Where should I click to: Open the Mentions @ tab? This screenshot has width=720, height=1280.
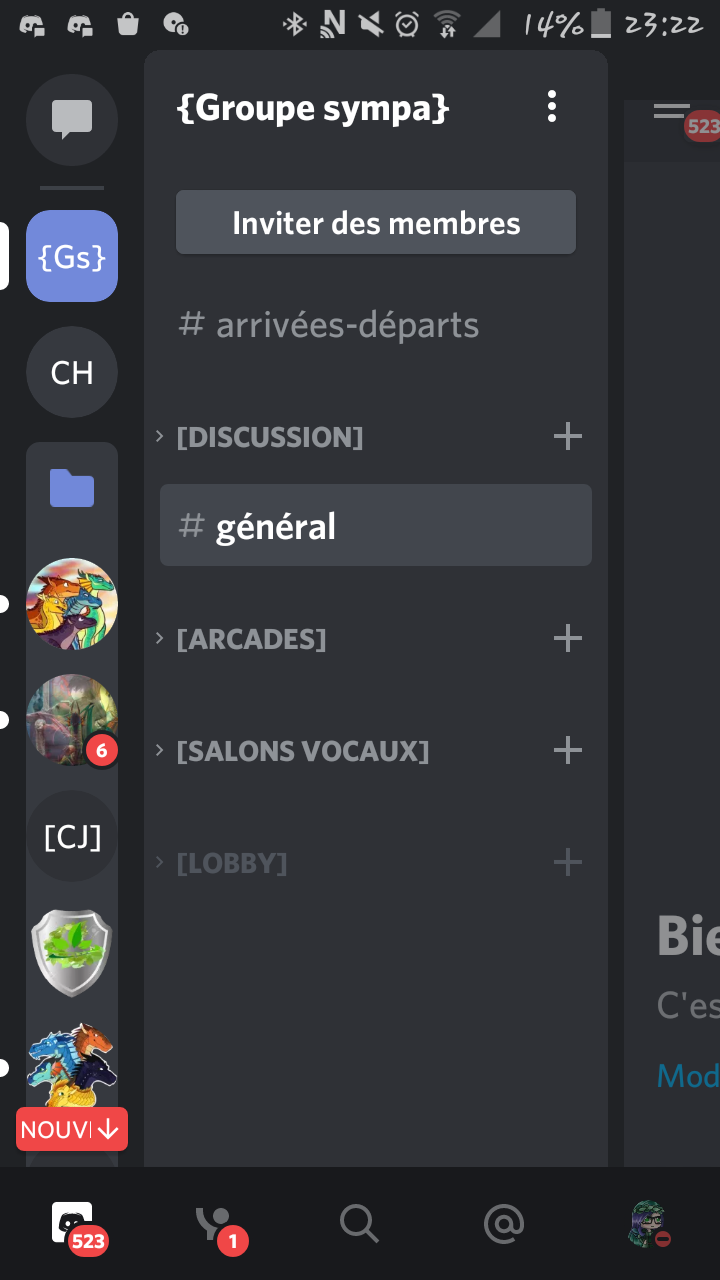pos(503,1223)
